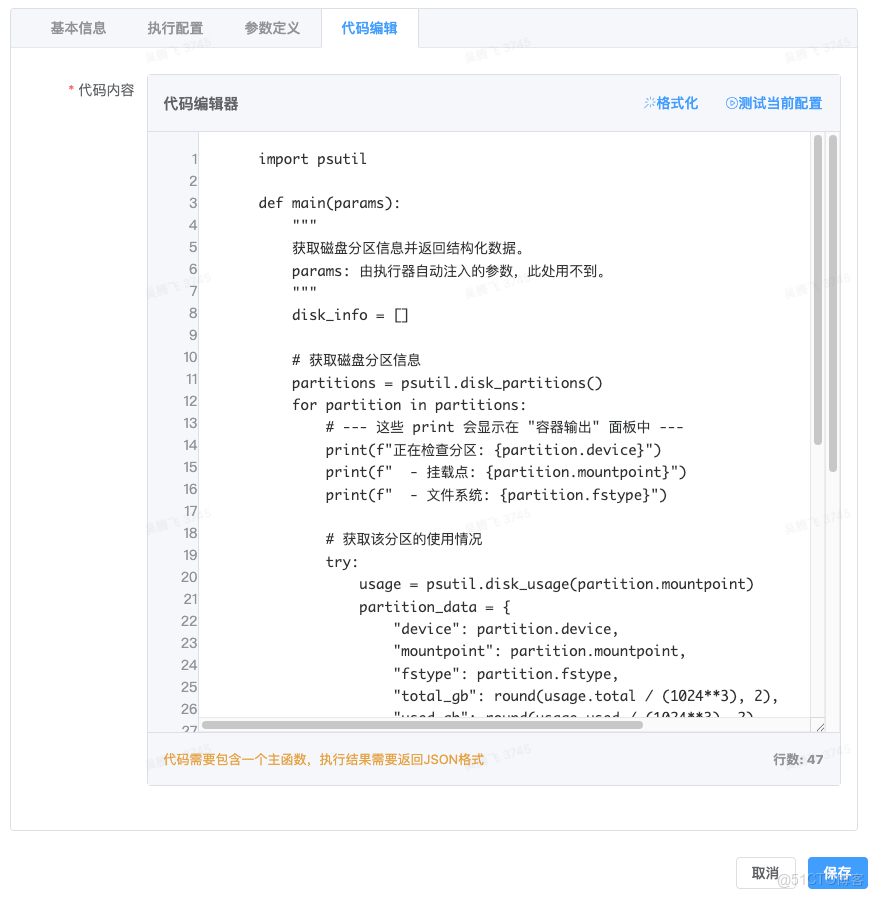The width and height of the screenshot is (875, 897).
Task: Click the 'usage = psutil.disk_usage' line
Action: coord(556,585)
